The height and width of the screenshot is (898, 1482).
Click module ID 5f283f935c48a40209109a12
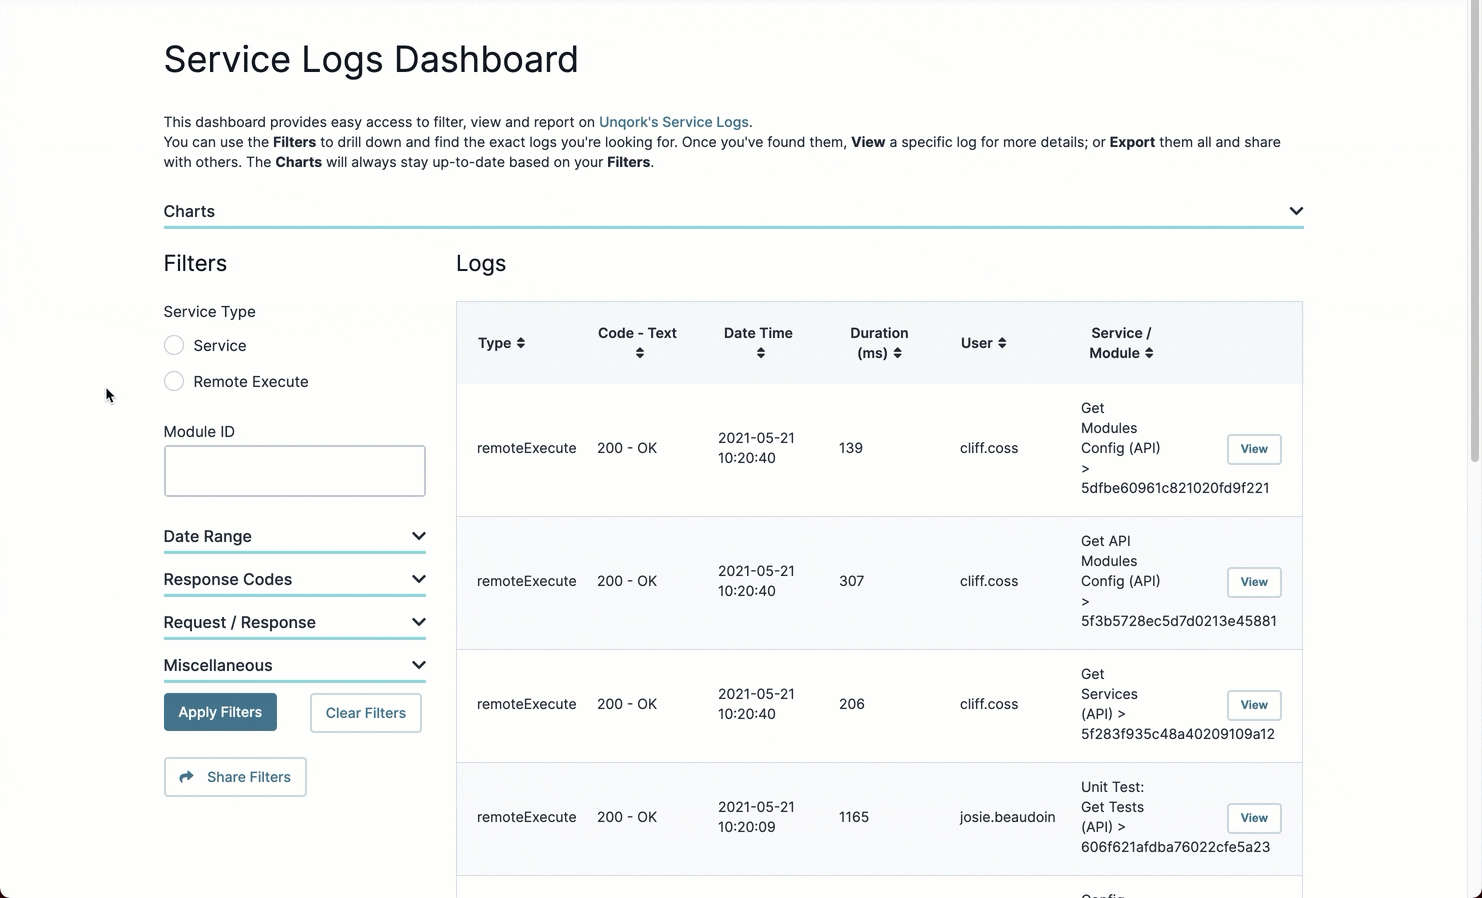tap(1178, 734)
